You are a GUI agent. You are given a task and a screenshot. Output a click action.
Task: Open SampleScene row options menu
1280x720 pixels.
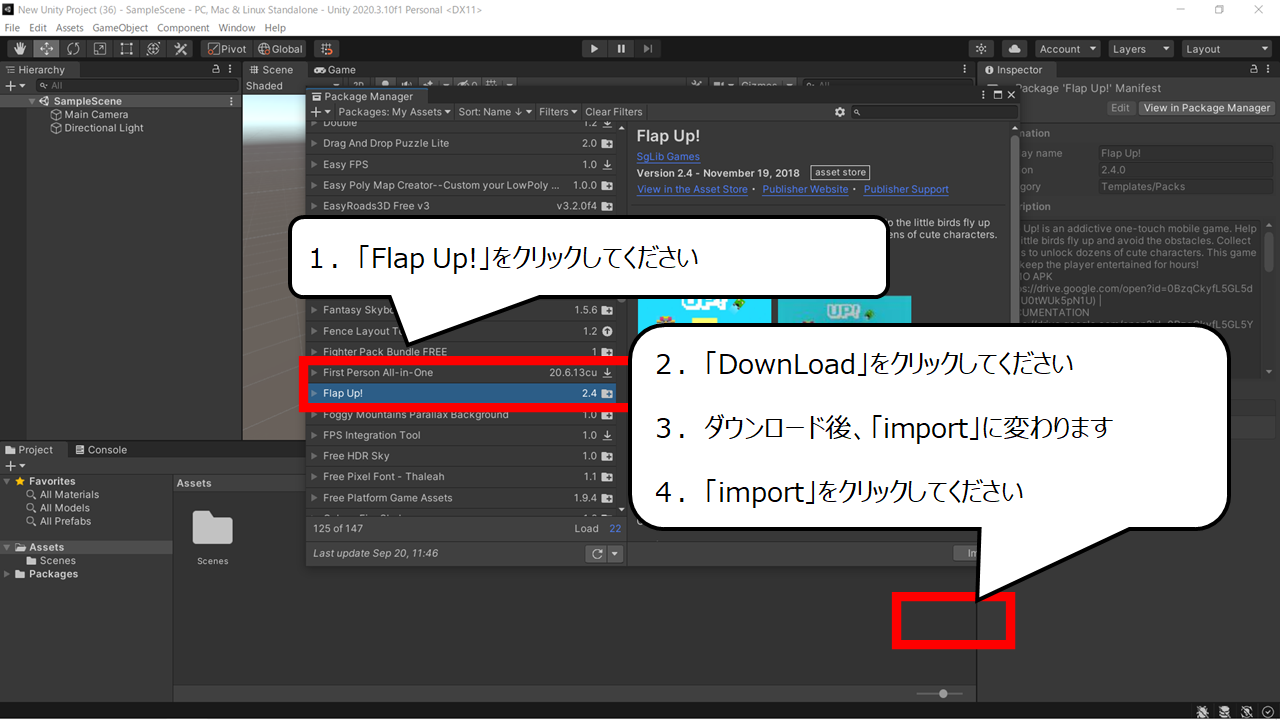click(232, 102)
